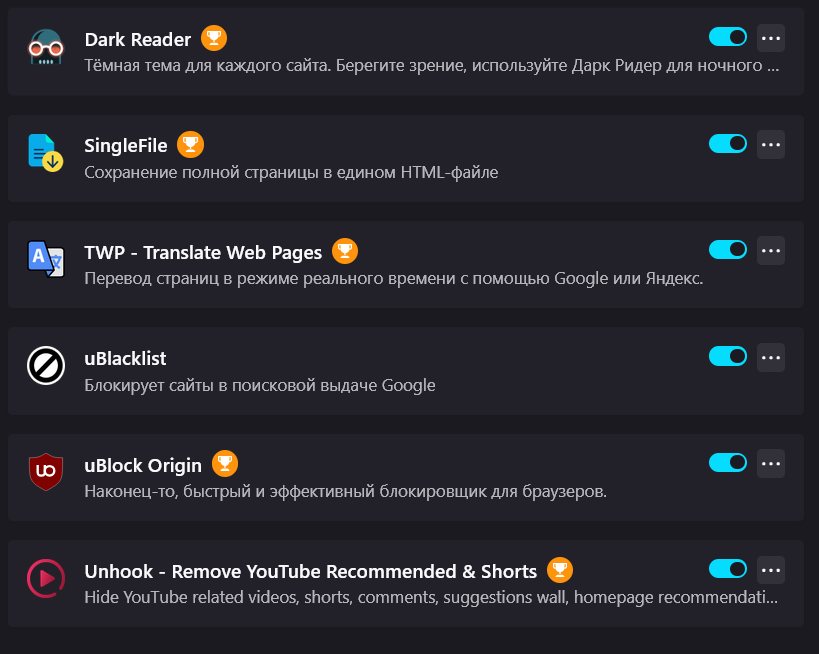Select the TWP - Translate Web Pages card

point(406,264)
